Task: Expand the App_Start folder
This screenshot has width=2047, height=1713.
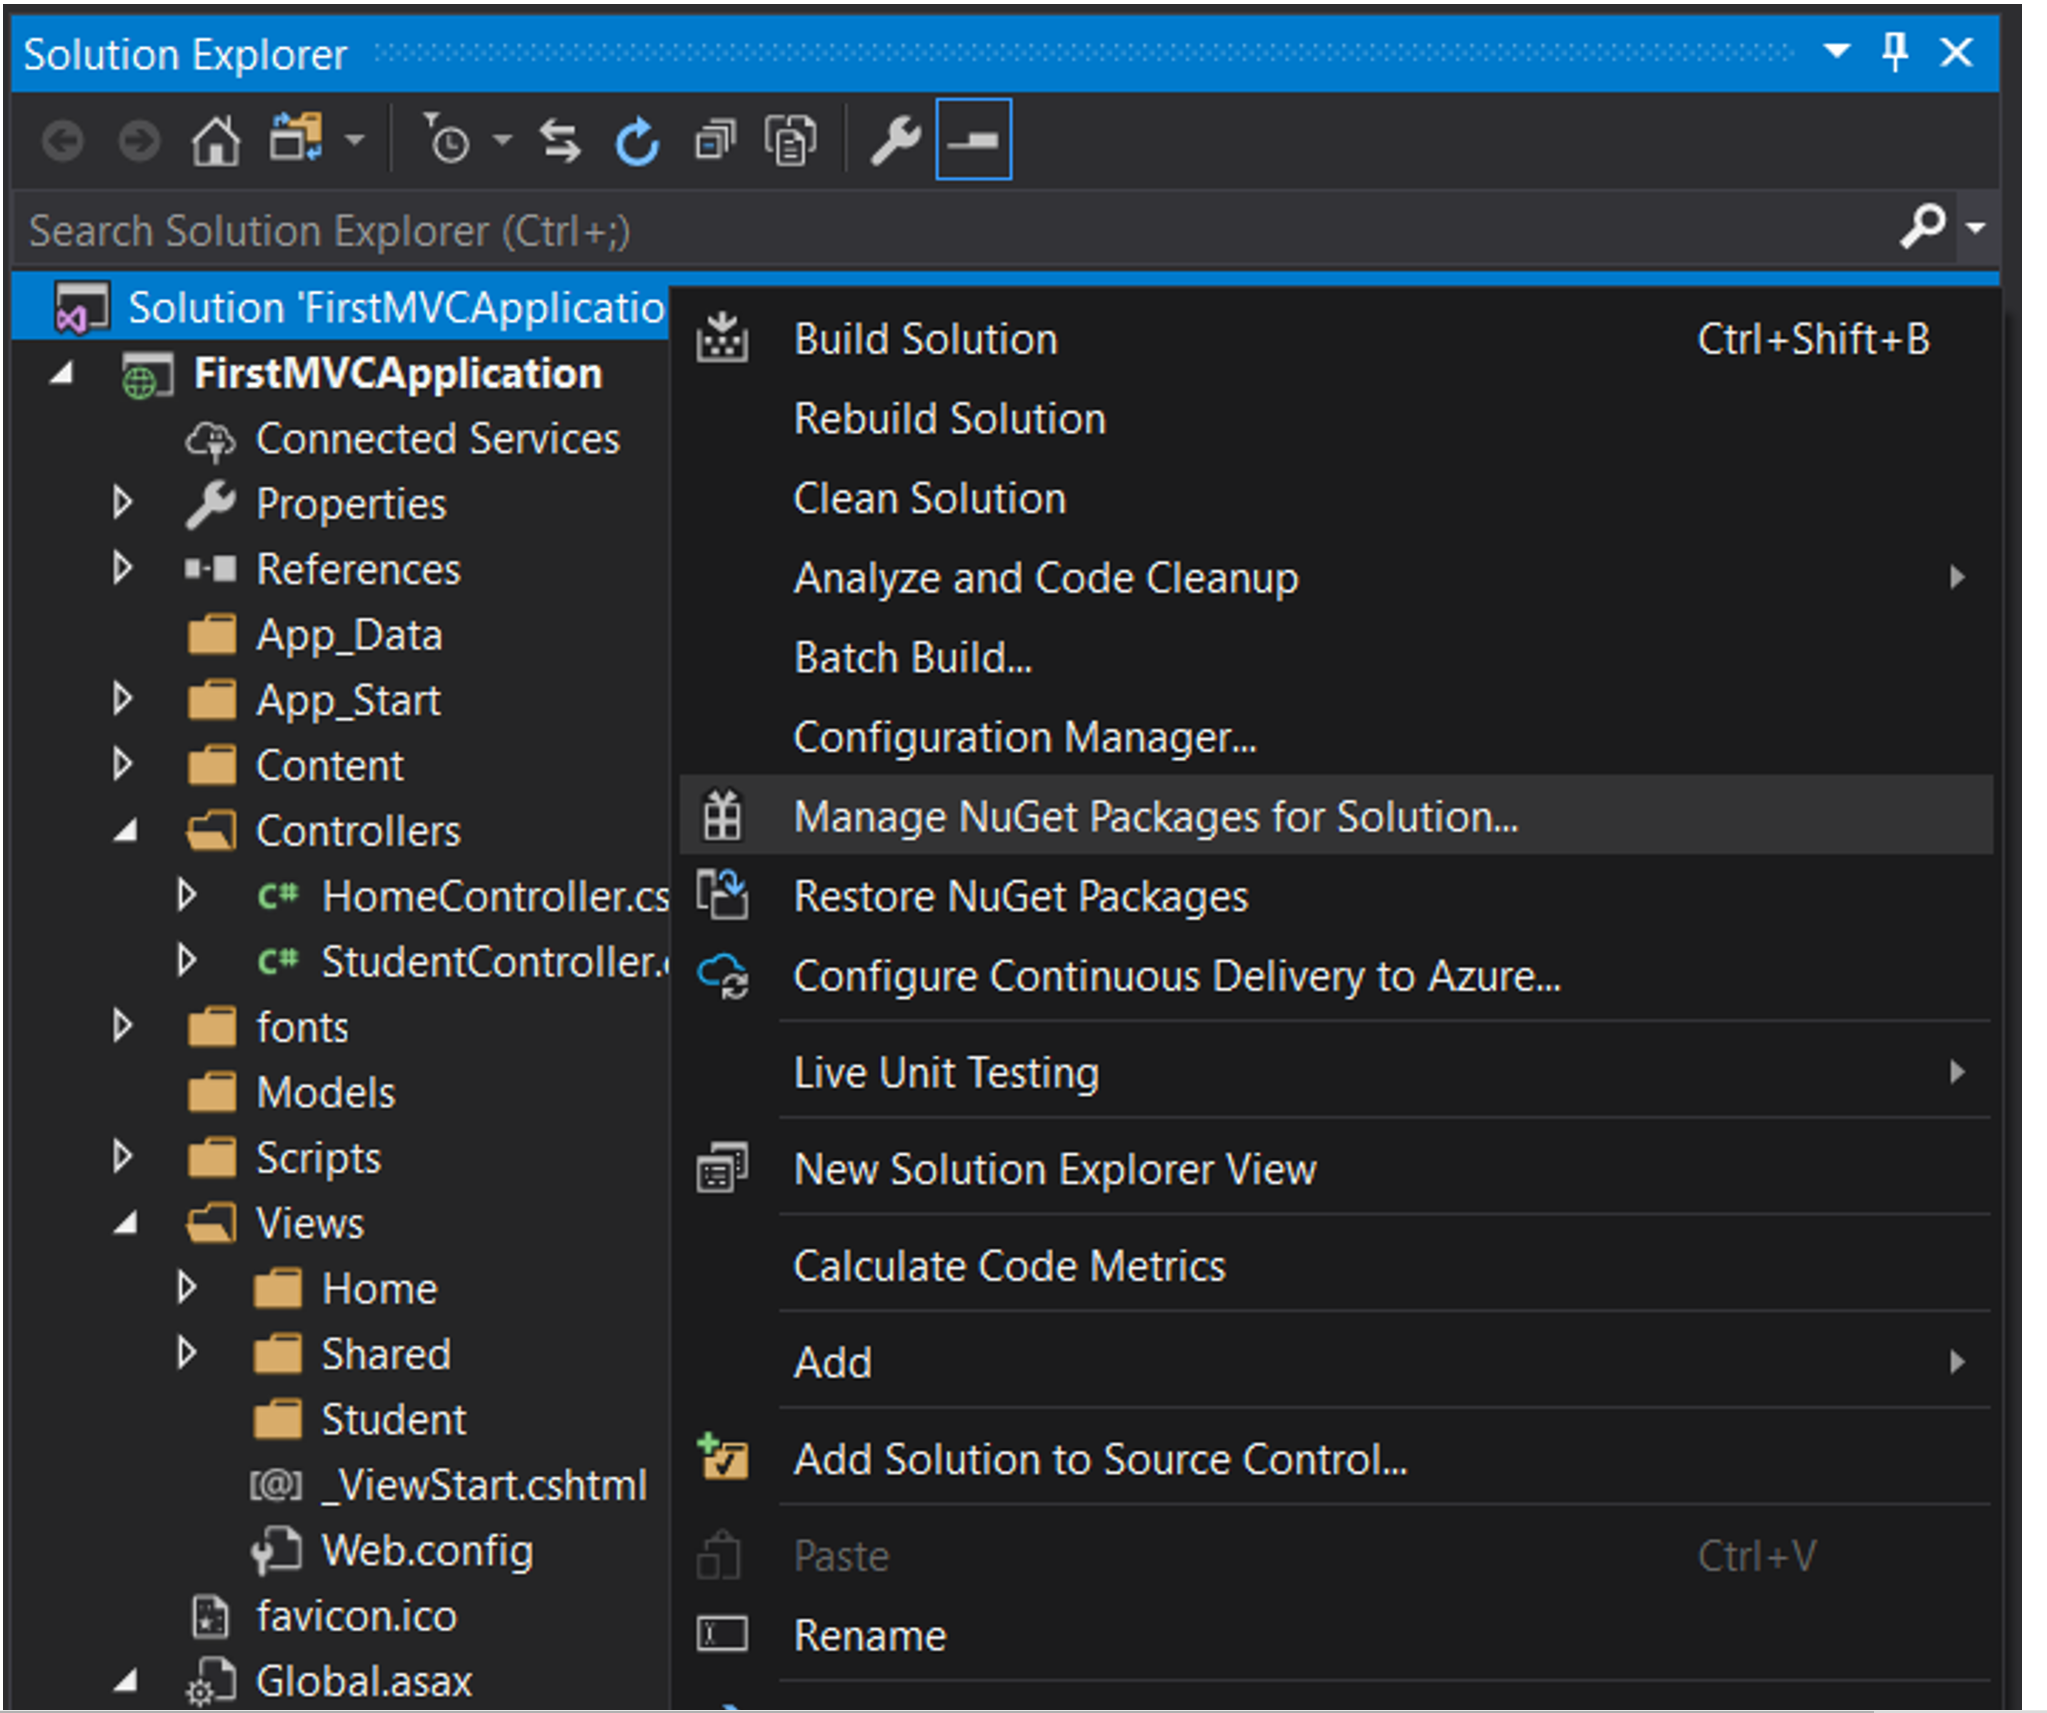Action: pos(122,699)
